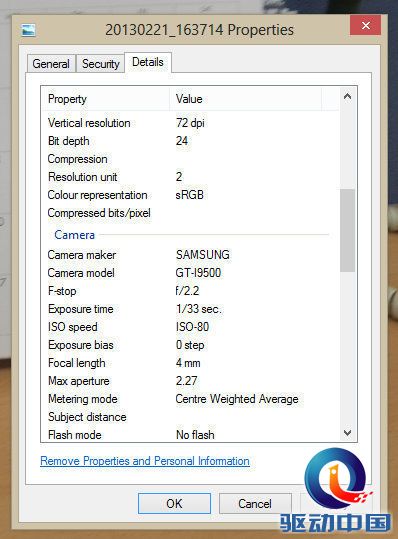Click the Value column header
This screenshot has width=398, height=539.
pos(245,99)
